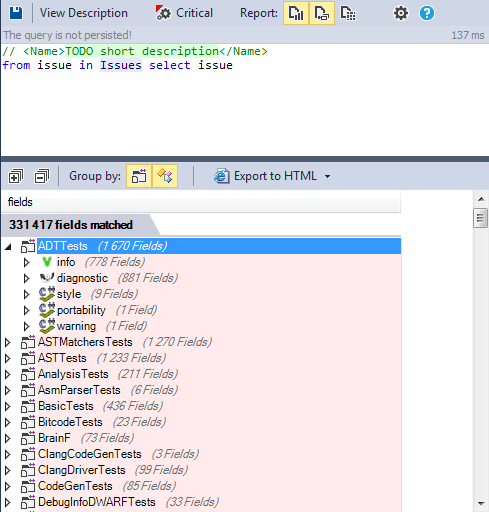Image resolution: width=489 pixels, height=512 pixels.
Task: Toggle the Critical rule flag
Action: click(x=184, y=13)
